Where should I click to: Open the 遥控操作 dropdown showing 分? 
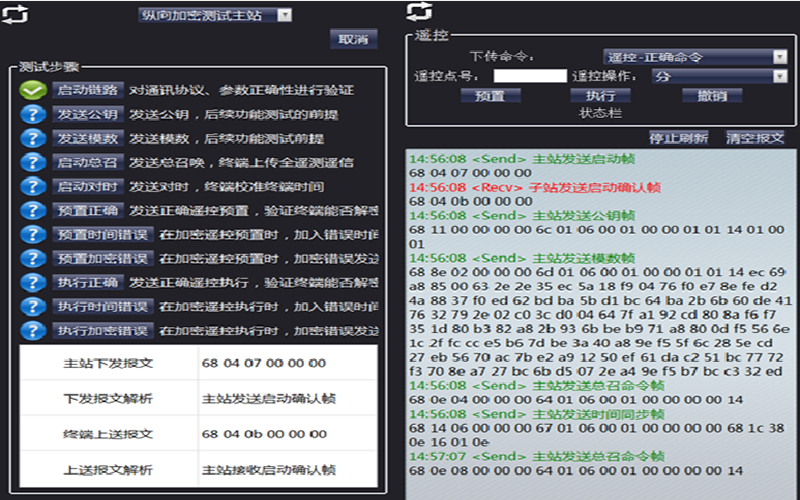click(x=718, y=76)
